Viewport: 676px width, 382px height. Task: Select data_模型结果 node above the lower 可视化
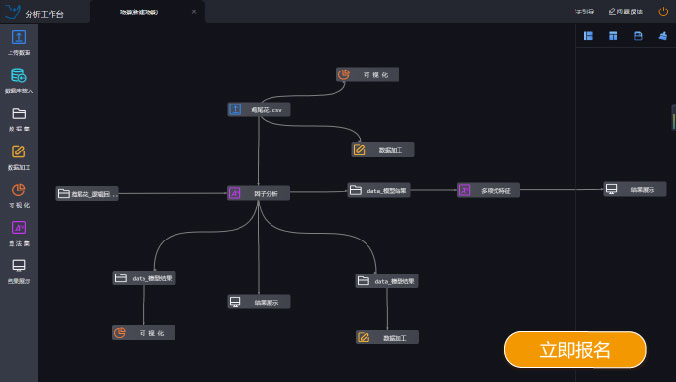[x=144, y=278]
